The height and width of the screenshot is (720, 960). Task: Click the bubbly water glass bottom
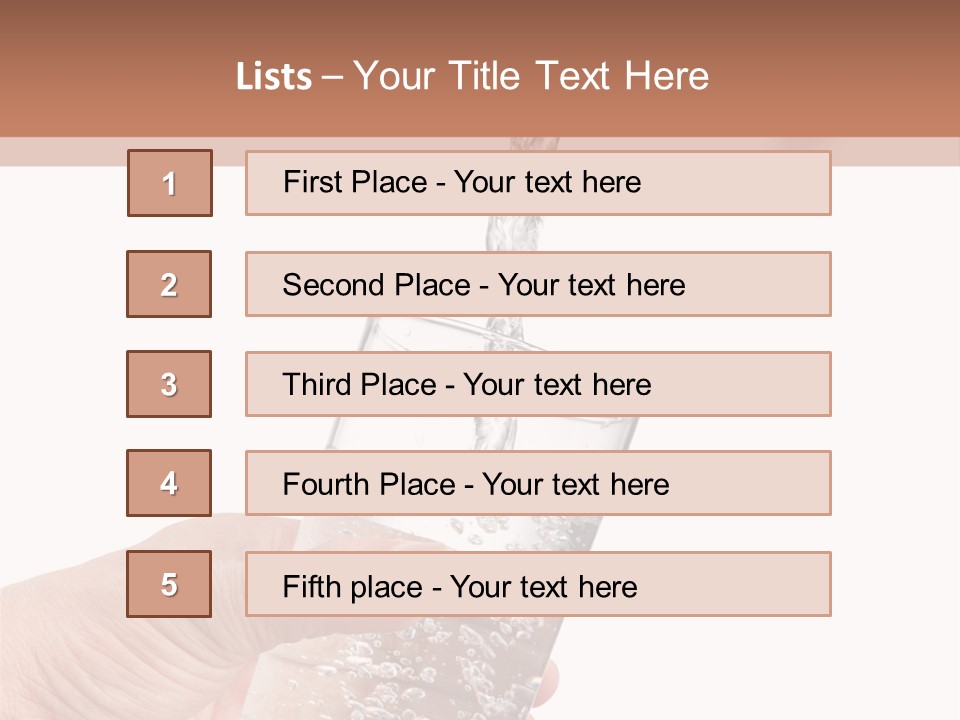point(450,670)
